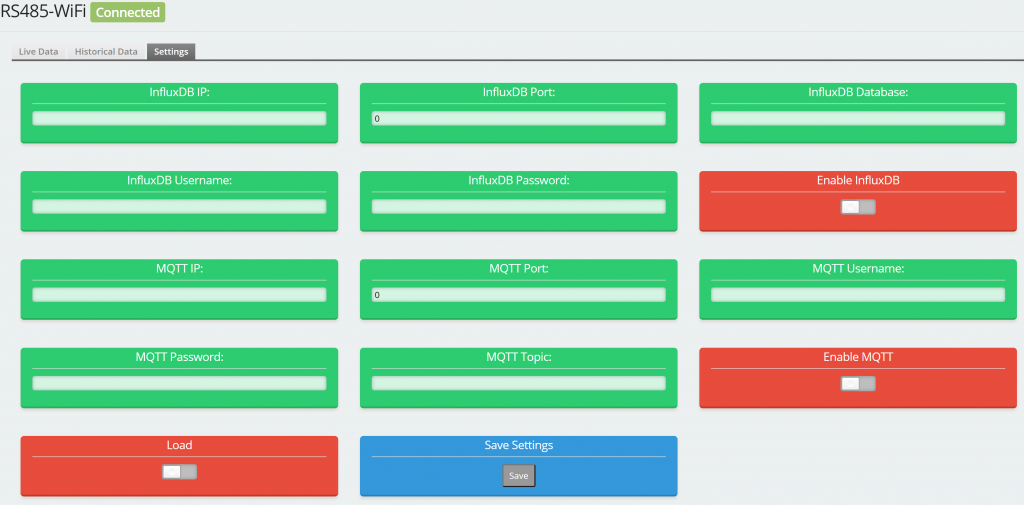The width and height of the screenshot is (1024, 505).
Task: Focus the InfluxDB IP input field
Action: pos(179,118)
